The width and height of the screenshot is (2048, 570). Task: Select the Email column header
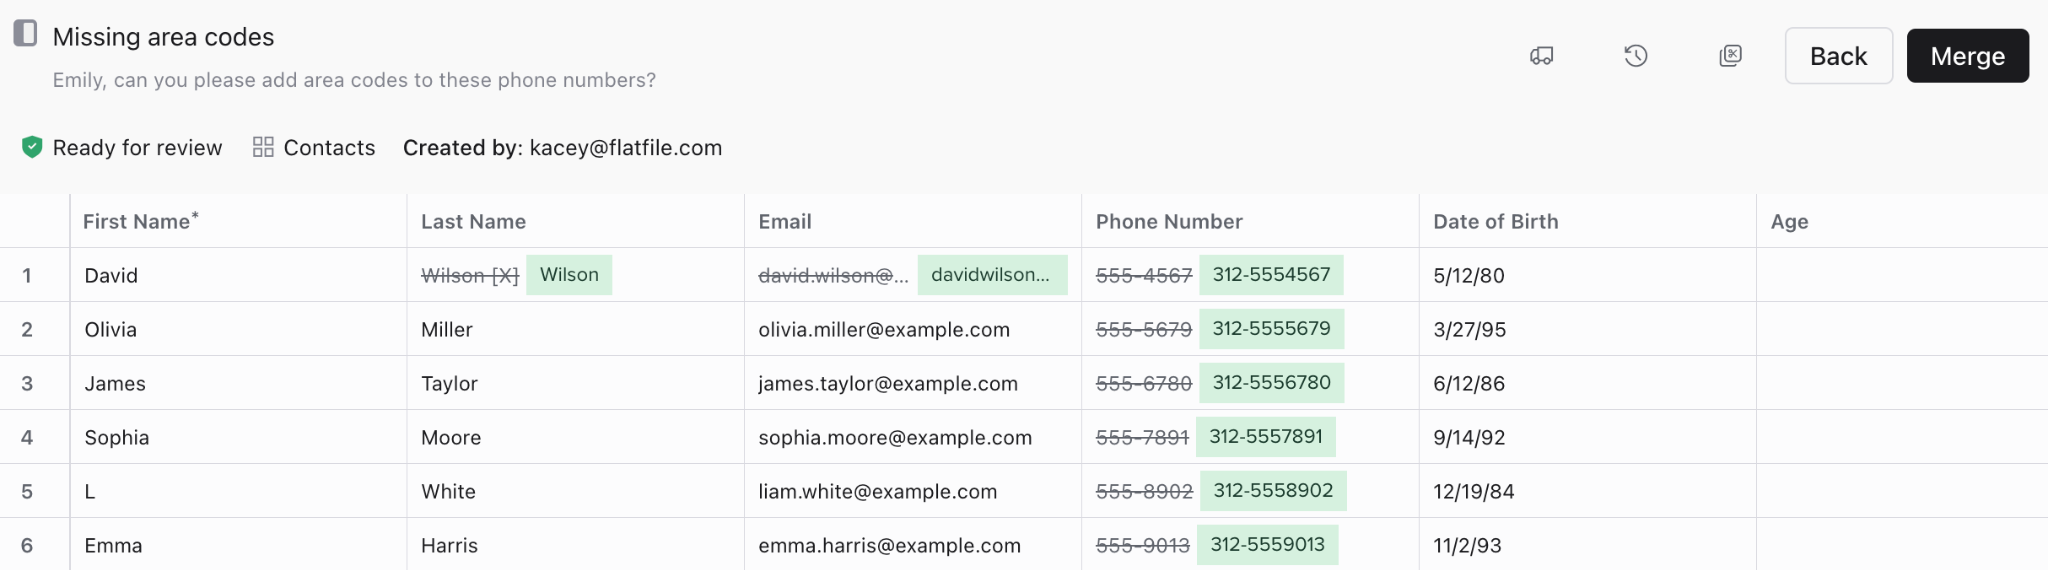pyautogui.click(x=784, y=222)
